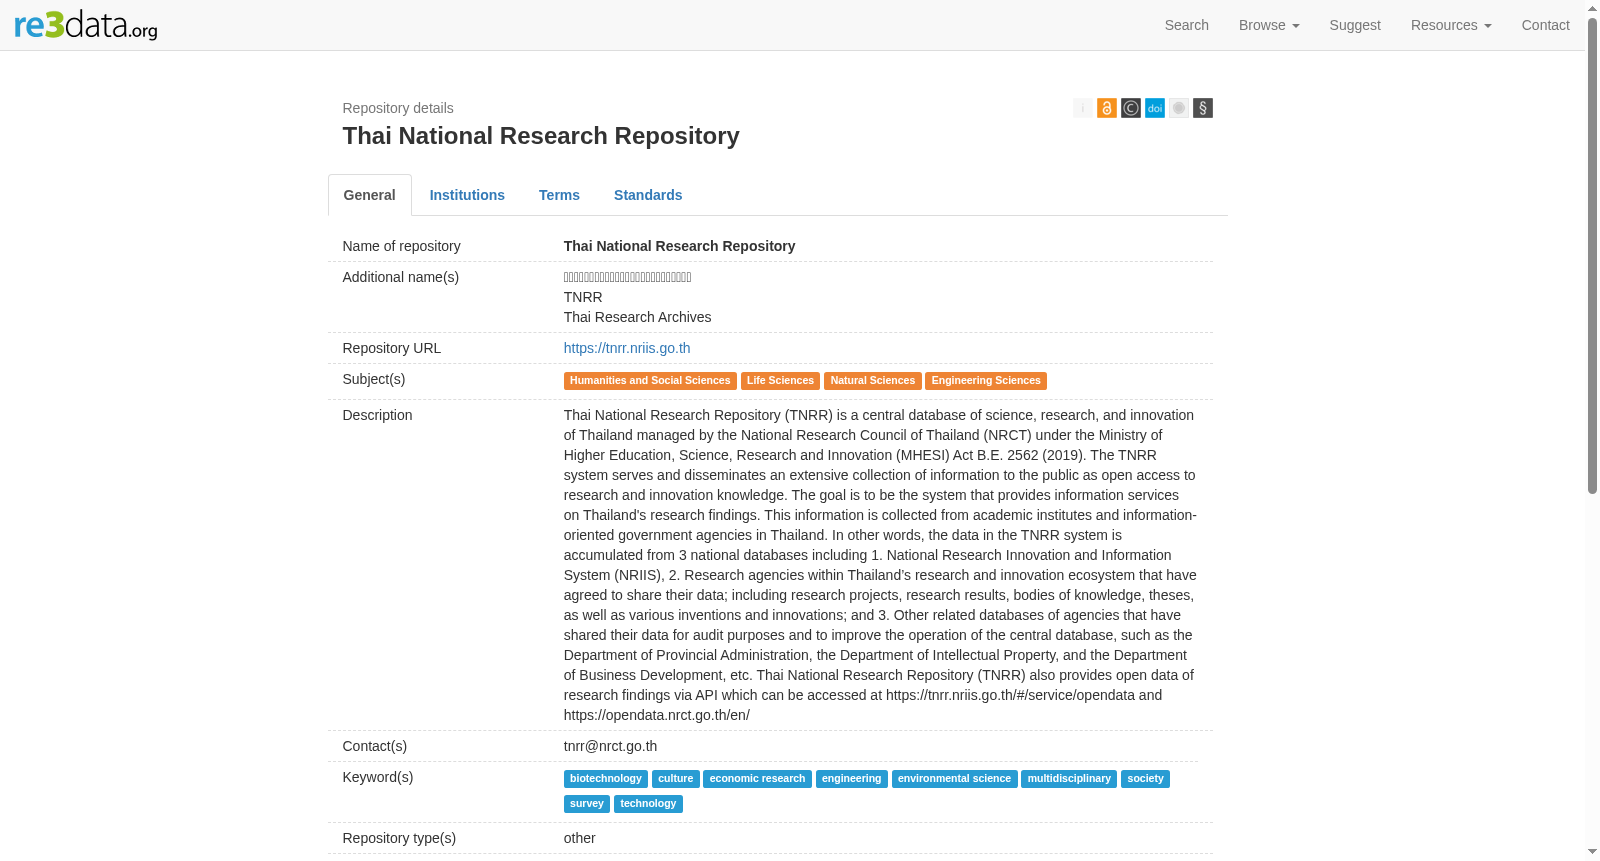Click the 'Repository type(s)' field label
The height and width of the screenshot is (861, 1600).
(x=399, y=838)
